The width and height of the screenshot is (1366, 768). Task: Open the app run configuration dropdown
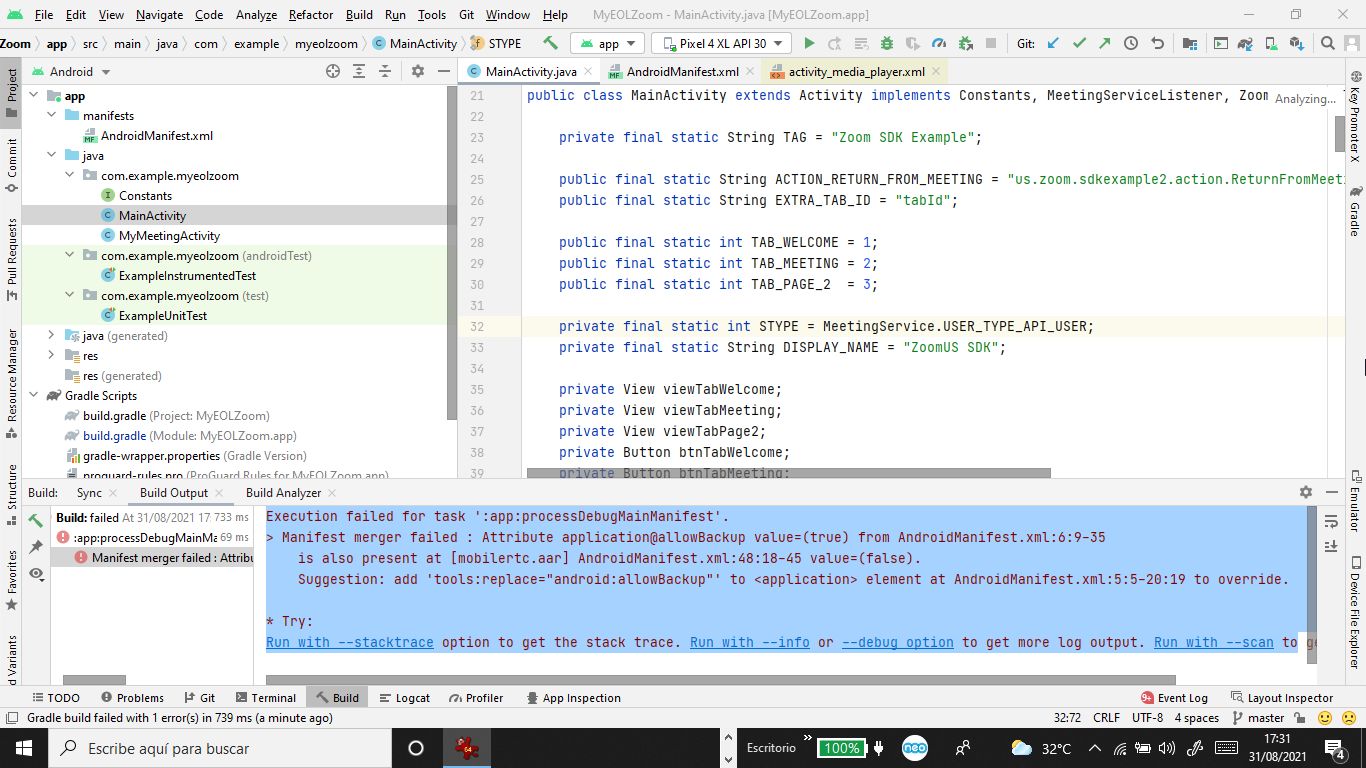pyautogui.click(x=608, y=43)
